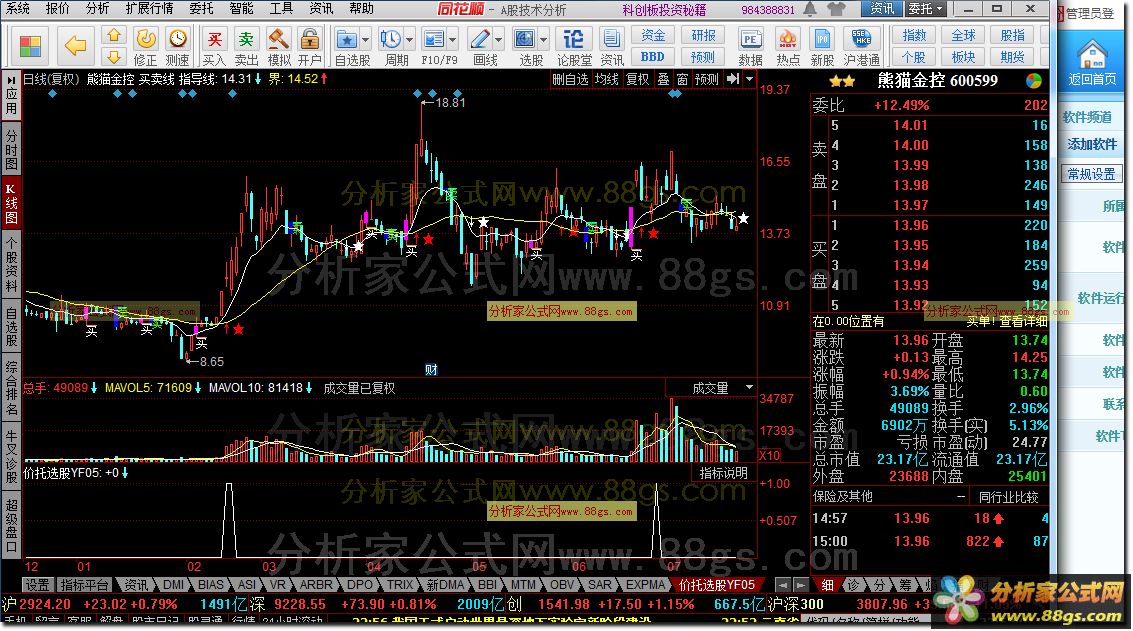Open the 委托 dropdown in title bar
Screen dimensions: 1133x631
tap(926, 9)
